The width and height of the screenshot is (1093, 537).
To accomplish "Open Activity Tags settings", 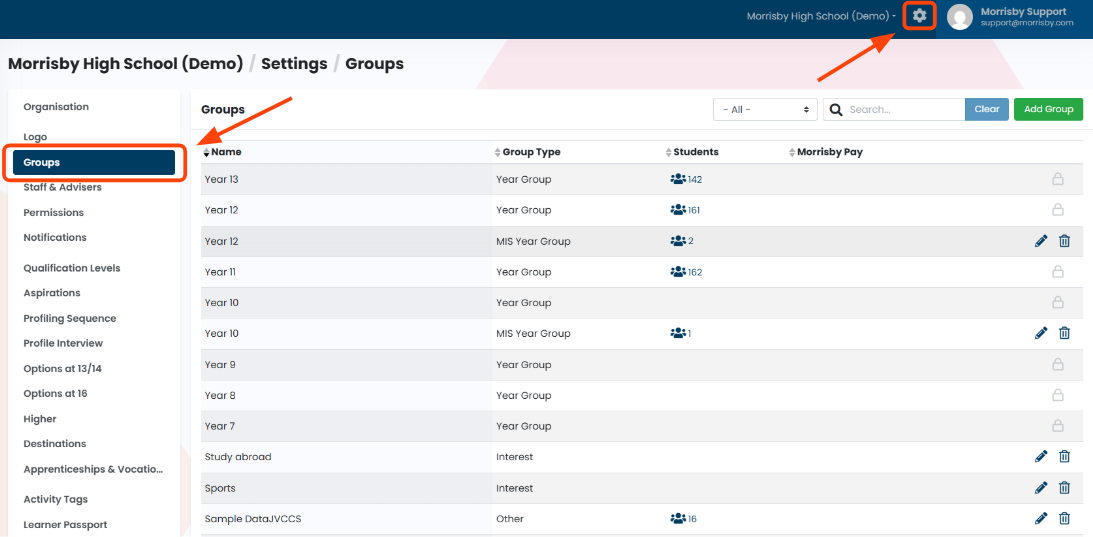I will click(56, 499).
